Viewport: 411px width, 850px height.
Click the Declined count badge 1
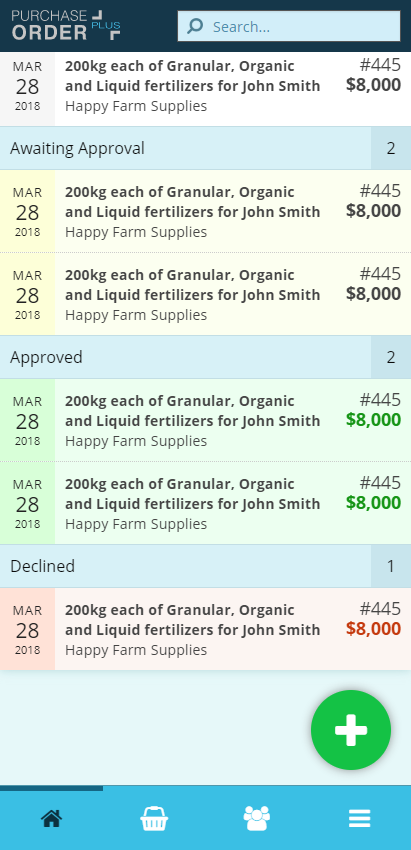click(x=391, y=566)
